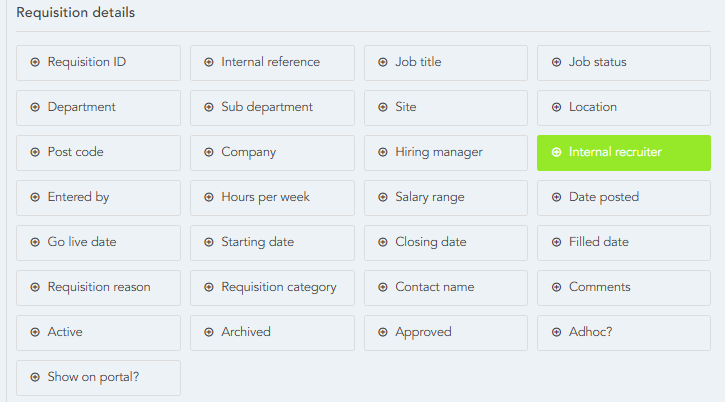Toggle the Show on portal? field
The height and width of the screenshot is (402, 725).
[x=98, y=378]
